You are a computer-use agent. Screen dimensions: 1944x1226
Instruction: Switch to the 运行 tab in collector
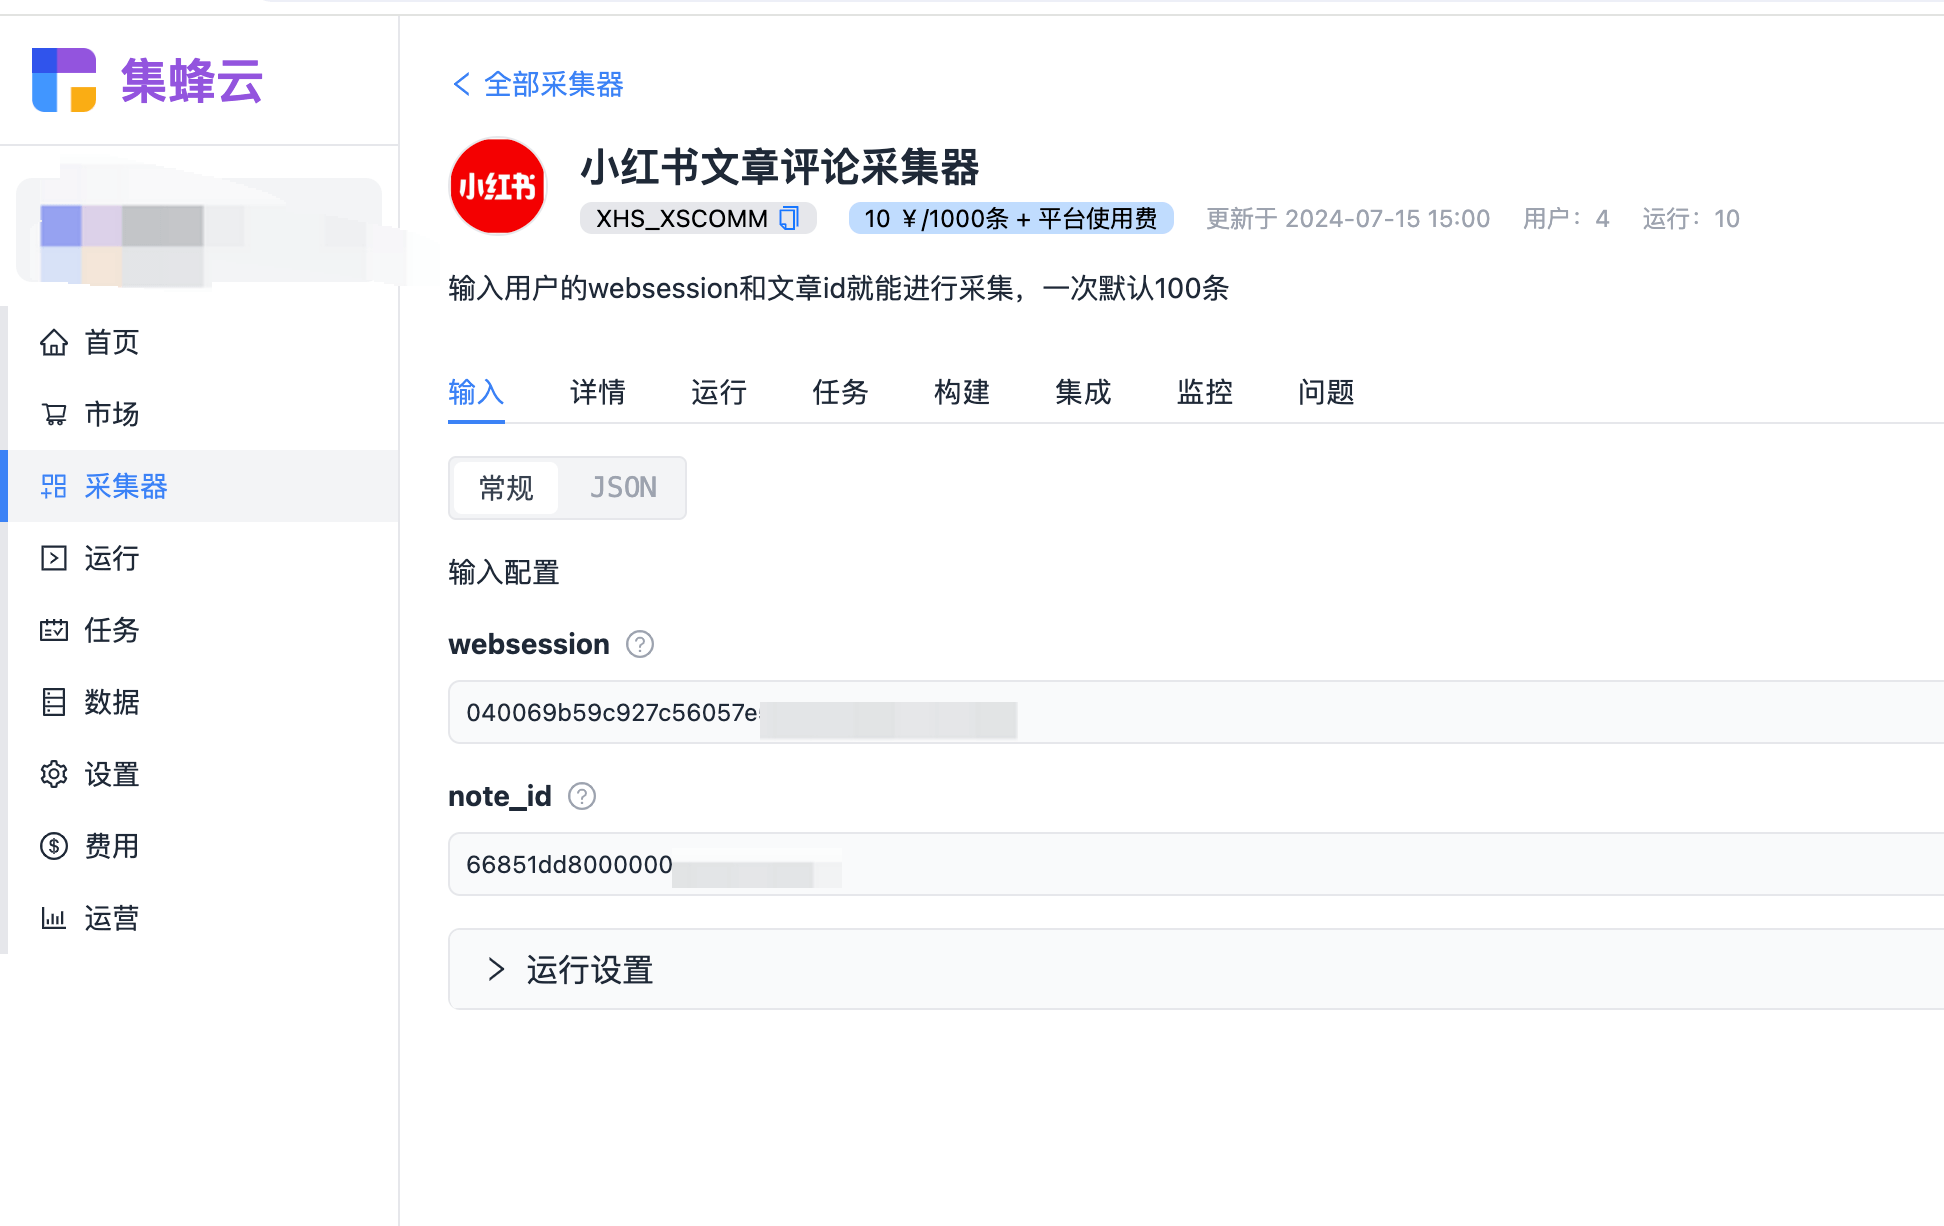pos(719,392)
